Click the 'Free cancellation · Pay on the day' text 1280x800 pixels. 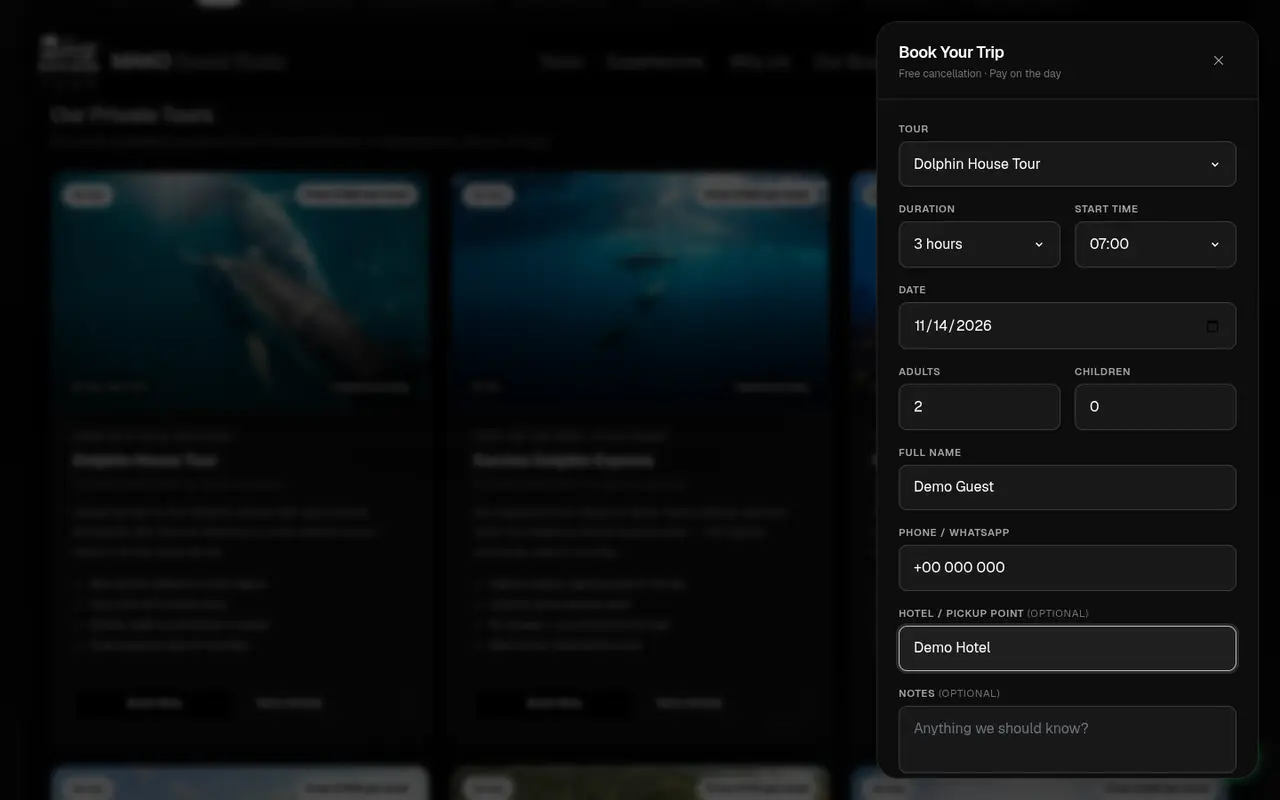(x=980, y=74)
